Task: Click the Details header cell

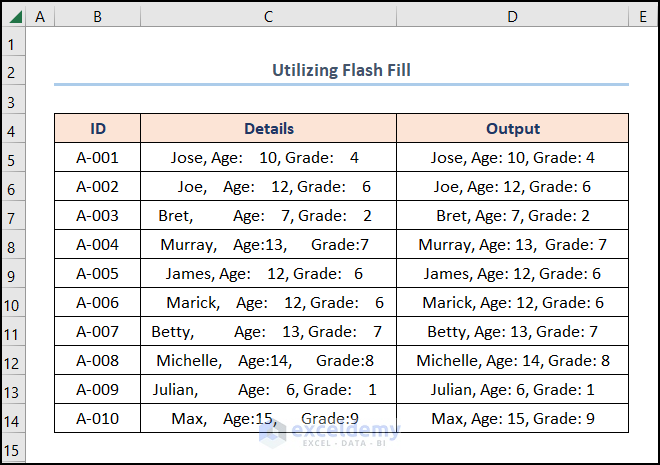Action: pos(268,129)
